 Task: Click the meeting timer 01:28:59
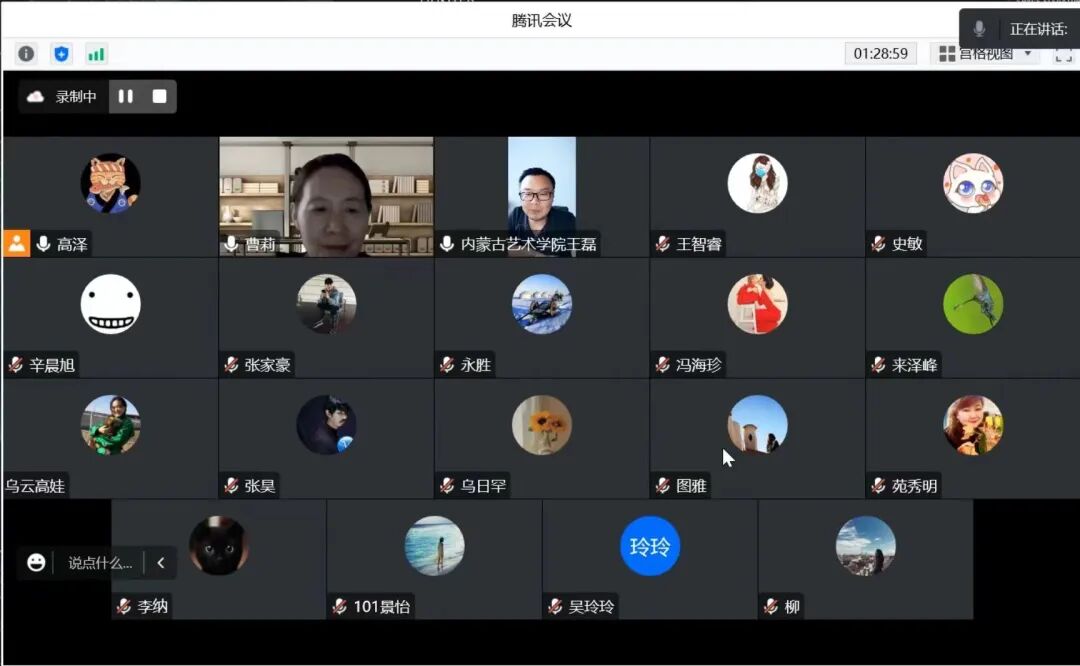tap(881, 54)
